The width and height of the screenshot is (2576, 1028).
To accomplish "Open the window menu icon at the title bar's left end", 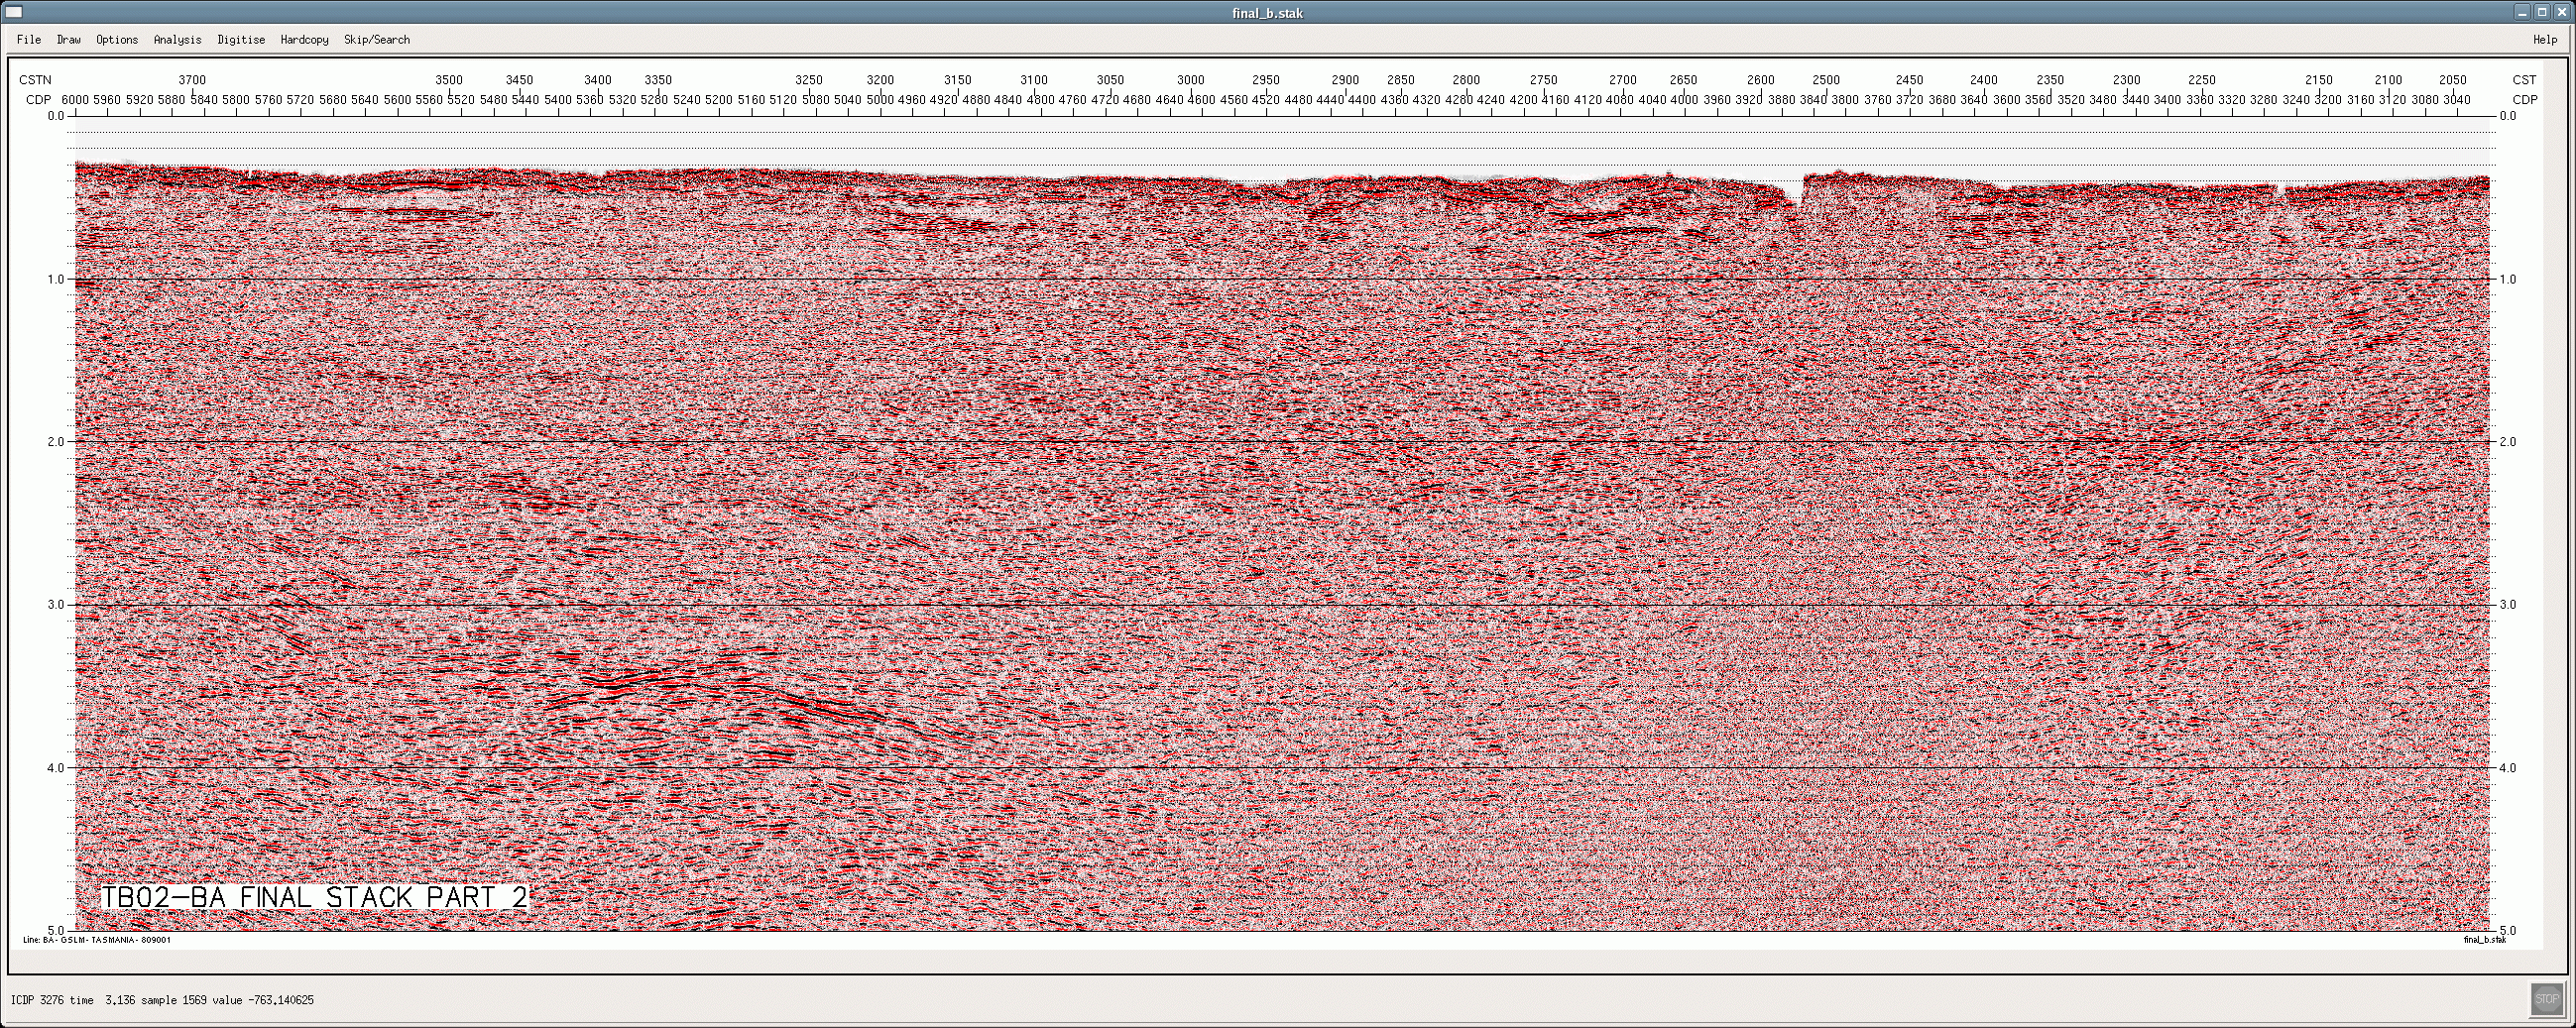I will (x=13, y=12).
